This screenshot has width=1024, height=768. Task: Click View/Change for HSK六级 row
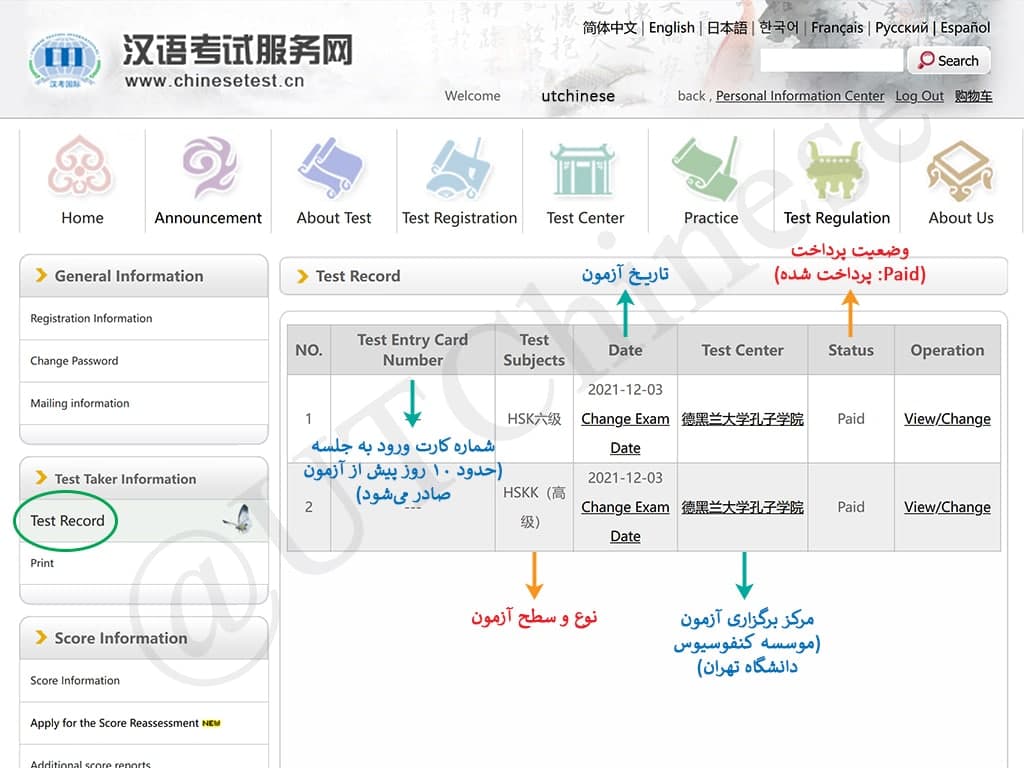click(947, 419)
